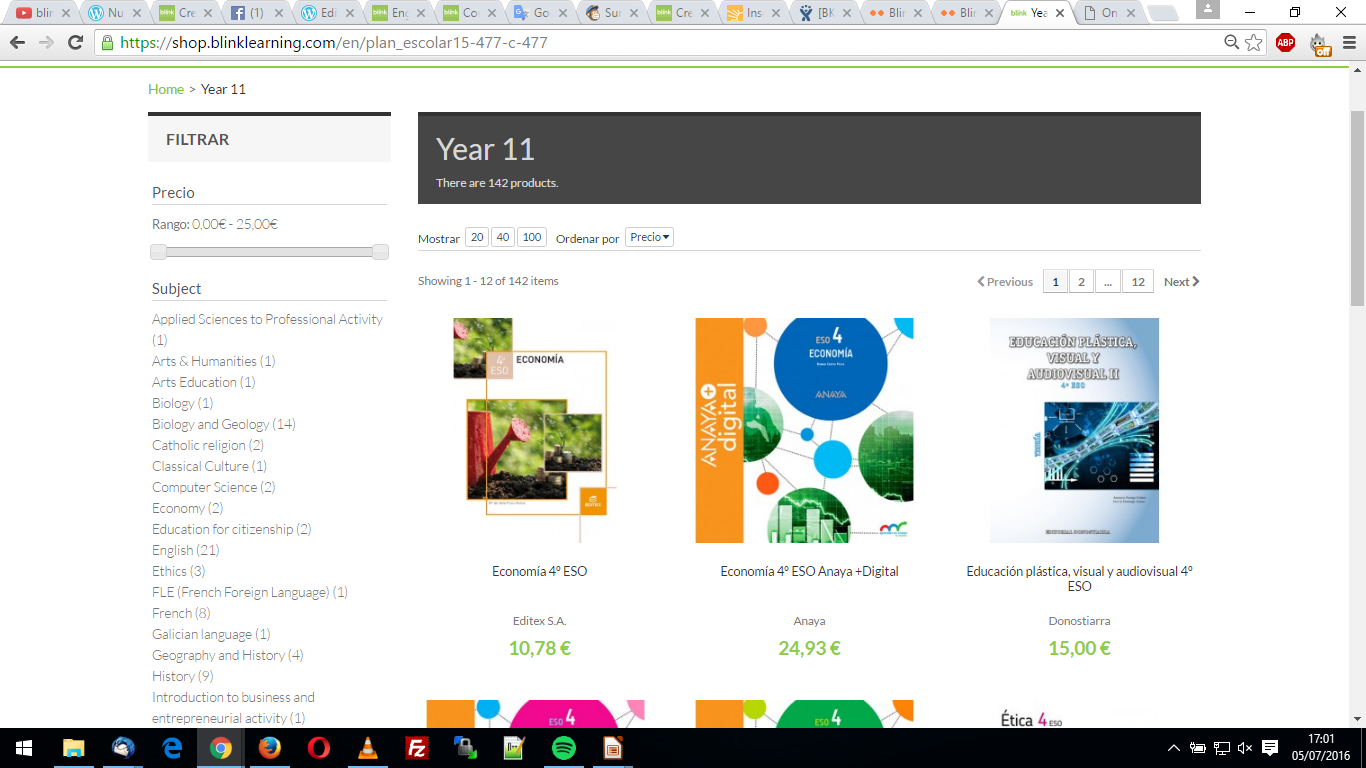
Task: Open the PowerPoint-style orange taskbar app
Action: coord(613,748)
